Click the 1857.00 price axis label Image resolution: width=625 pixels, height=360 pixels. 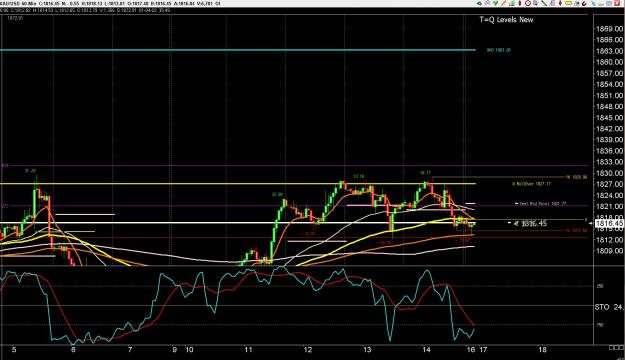pos(609,73)
